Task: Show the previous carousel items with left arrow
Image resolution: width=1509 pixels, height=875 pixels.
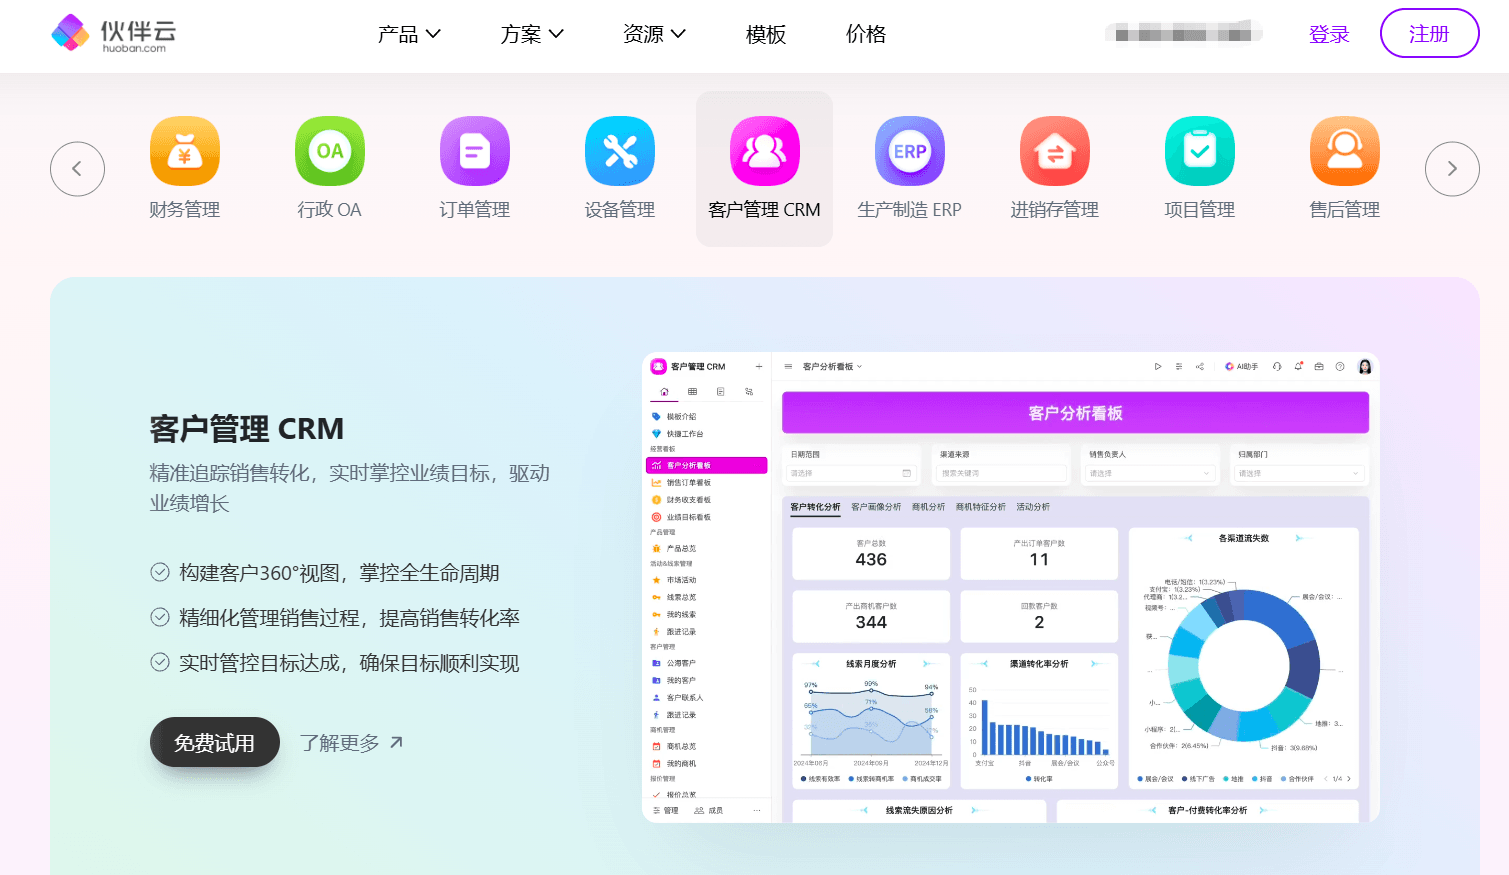Action: 78,169
